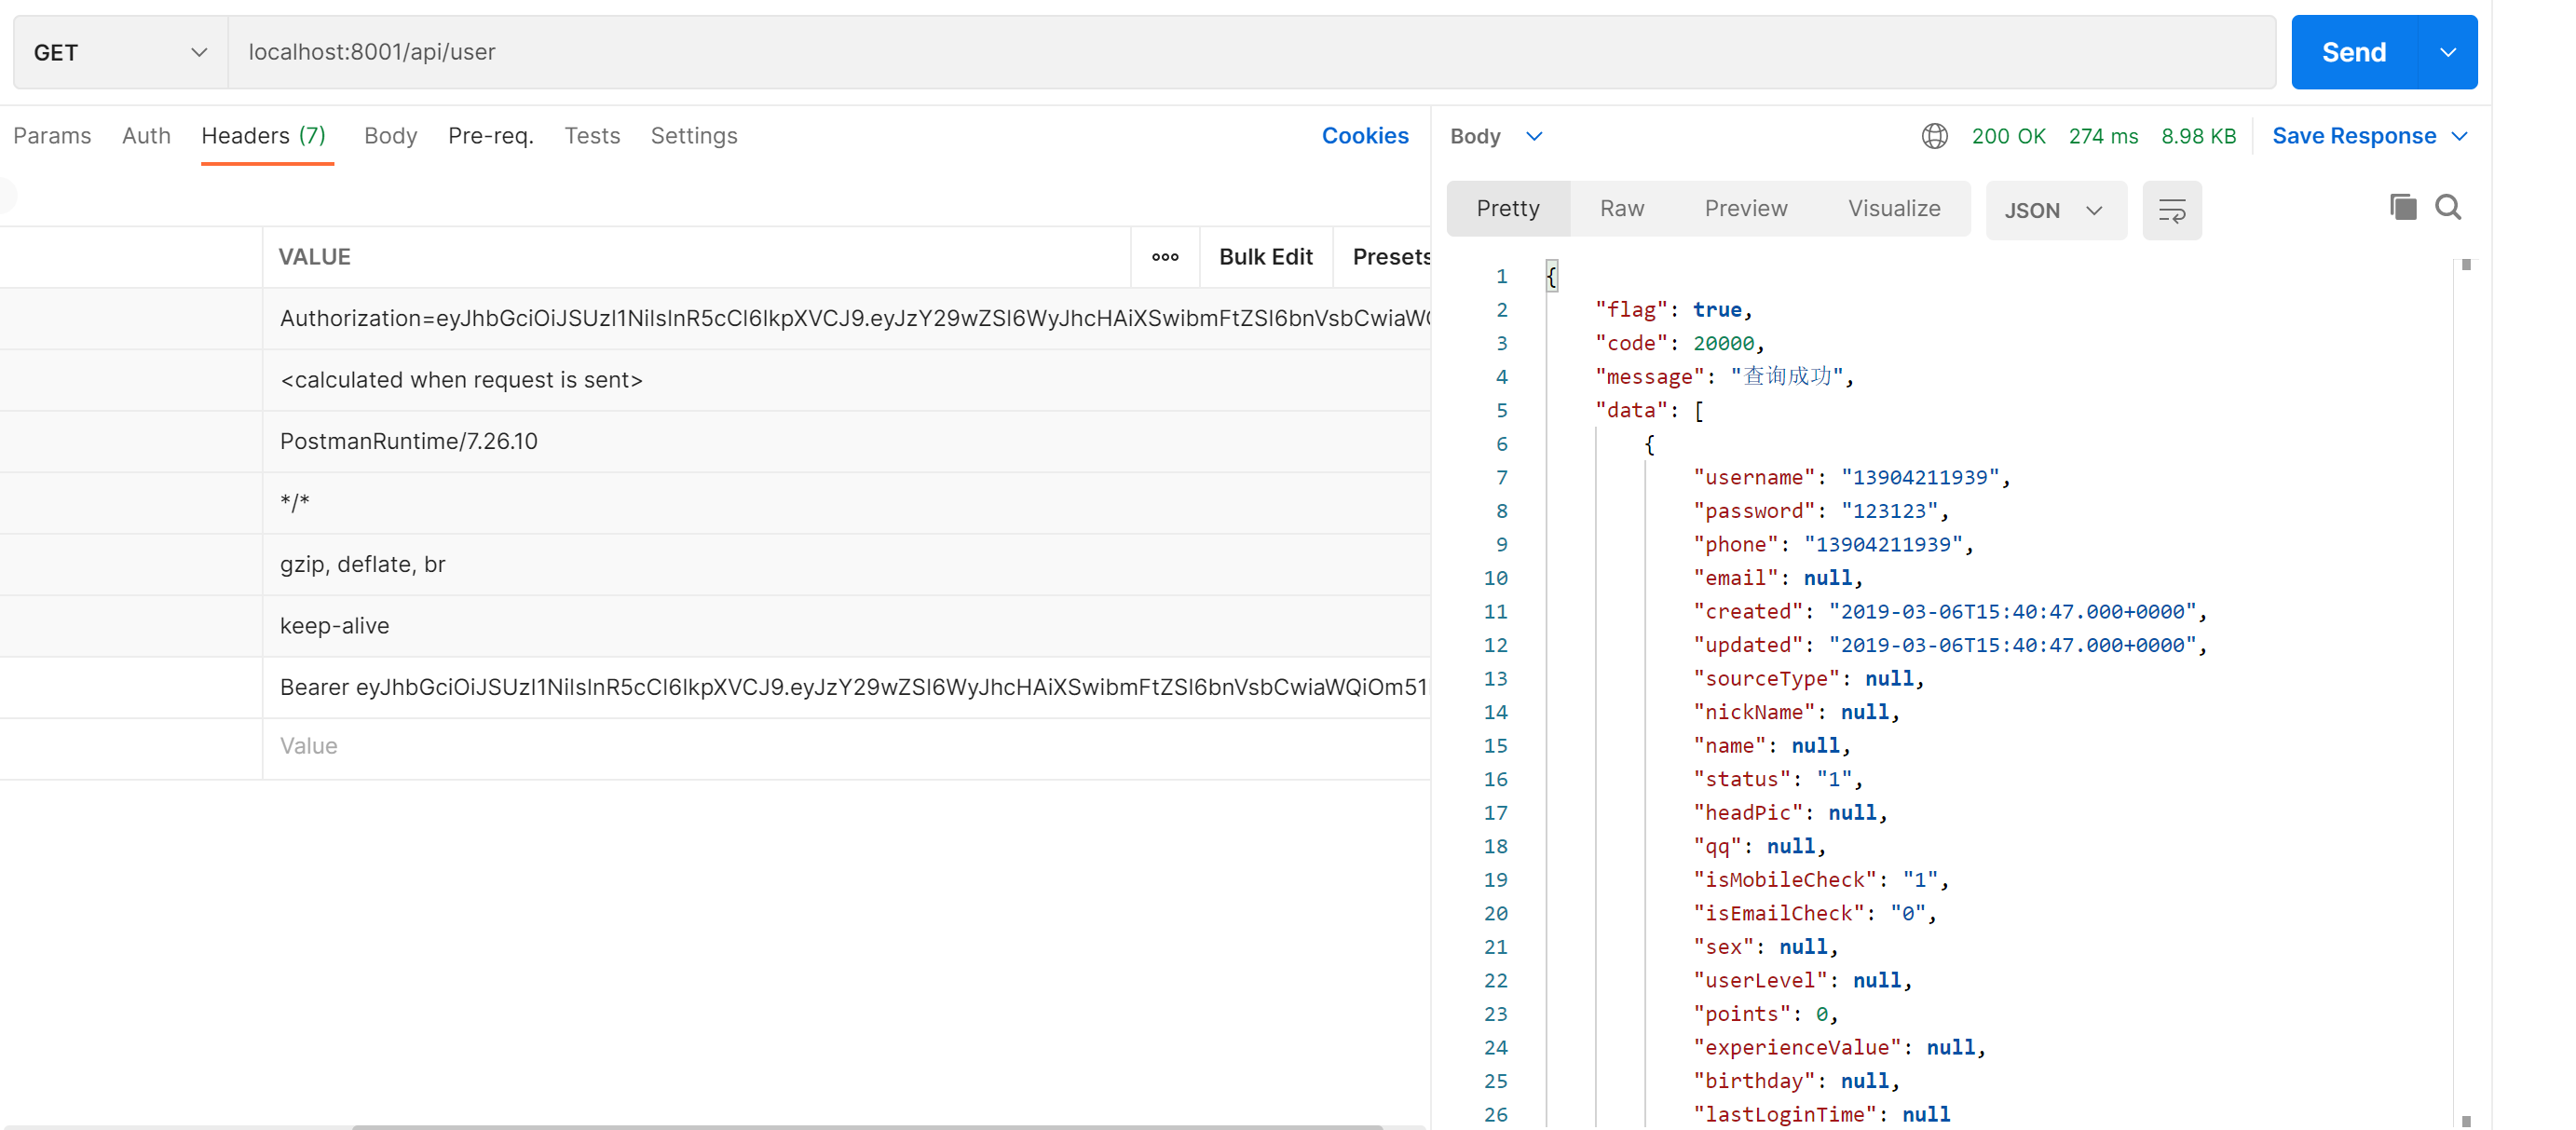Click the copy response icon
This screenshot has width=2576, height=1130.
coord(2403,207)
